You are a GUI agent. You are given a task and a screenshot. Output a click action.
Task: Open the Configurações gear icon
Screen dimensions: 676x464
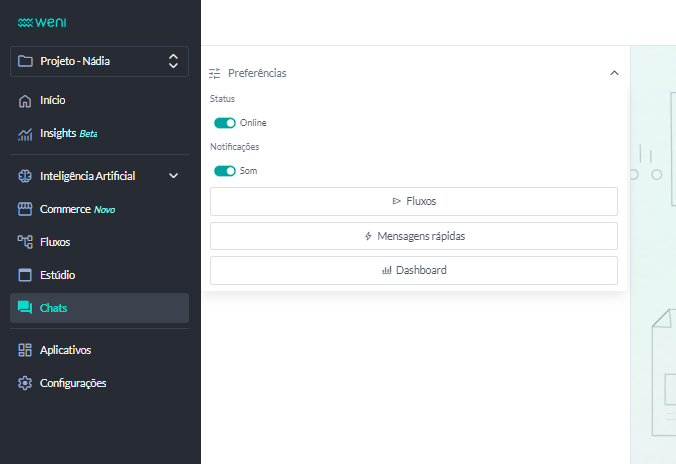click(26, 383)
